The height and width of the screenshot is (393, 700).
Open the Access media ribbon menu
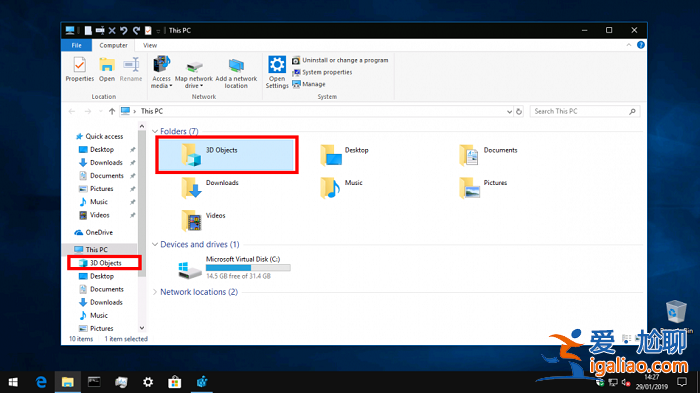click(161, 72)
